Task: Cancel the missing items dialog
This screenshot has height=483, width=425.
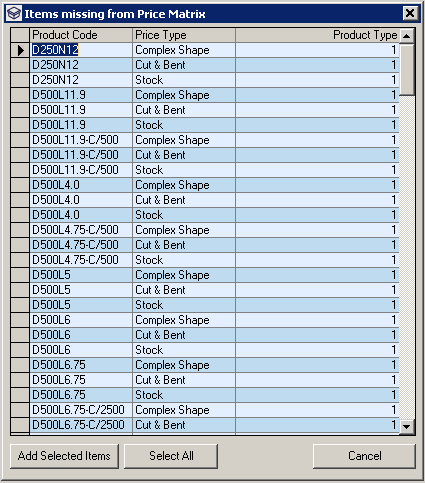Action: [364, 456]
